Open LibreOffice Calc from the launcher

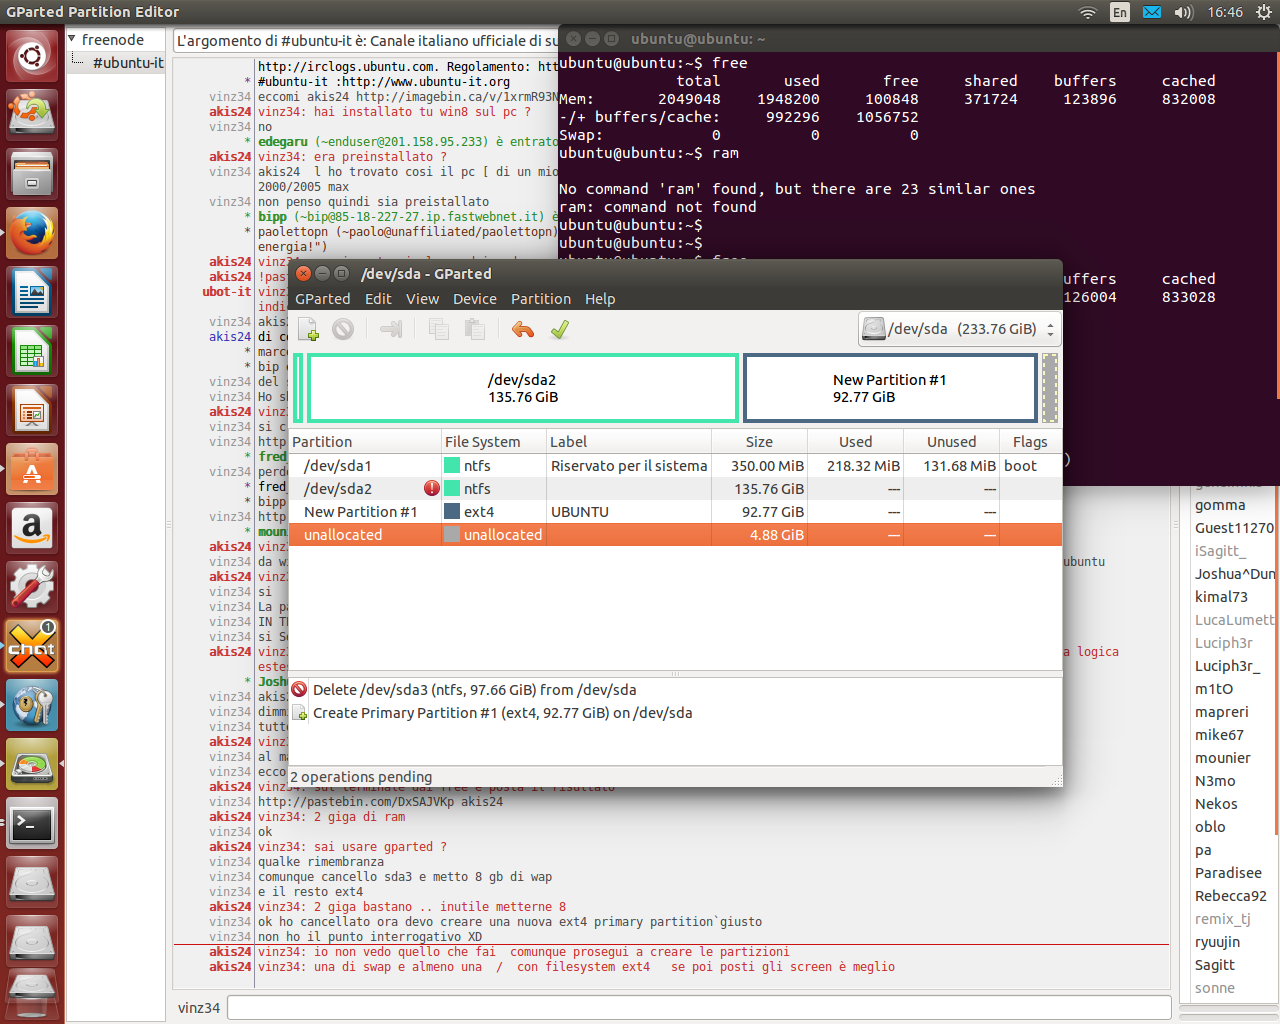click(x=32, y=352)
